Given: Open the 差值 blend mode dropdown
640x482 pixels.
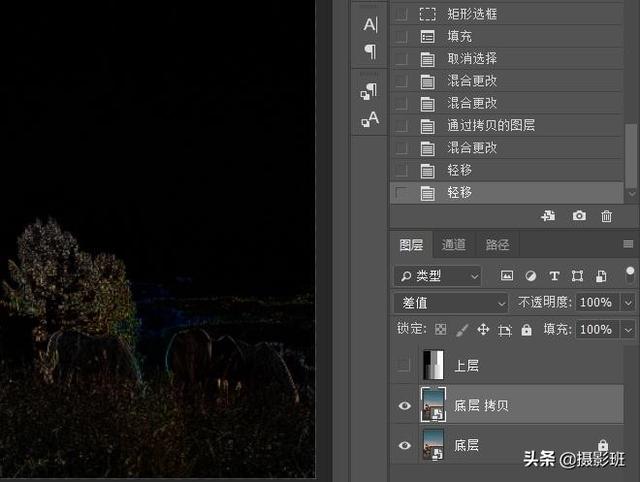Looking at the screenshot, I should [x=451, y=303].
